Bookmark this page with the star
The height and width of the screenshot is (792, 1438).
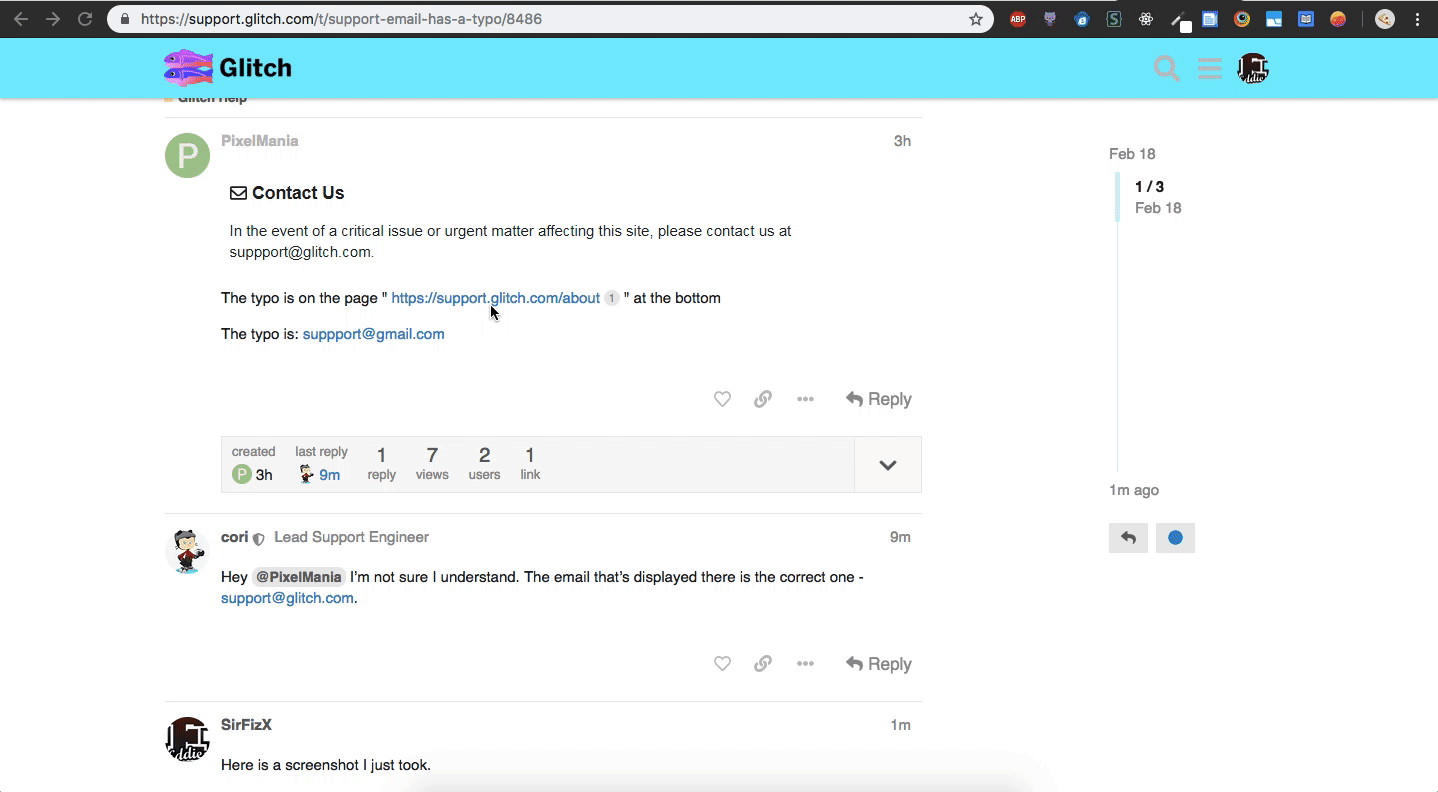(x=976, y=19)
